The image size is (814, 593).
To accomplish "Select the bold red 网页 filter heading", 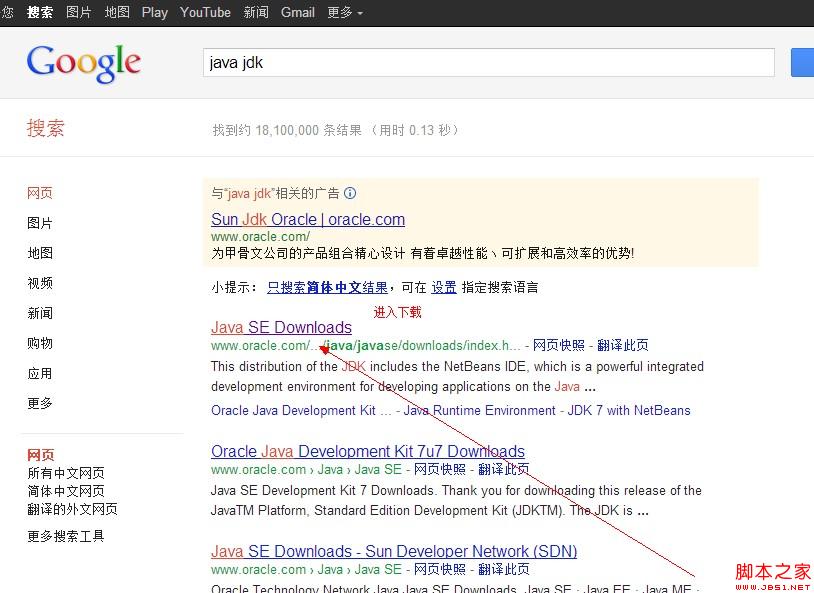I will pos(40,455).
